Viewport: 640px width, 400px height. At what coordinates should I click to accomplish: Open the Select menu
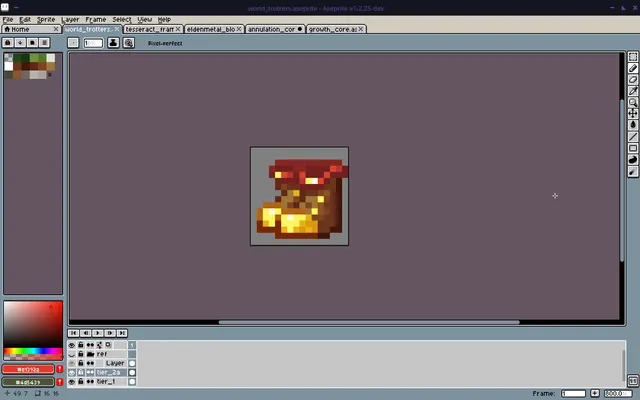(122, 20)
